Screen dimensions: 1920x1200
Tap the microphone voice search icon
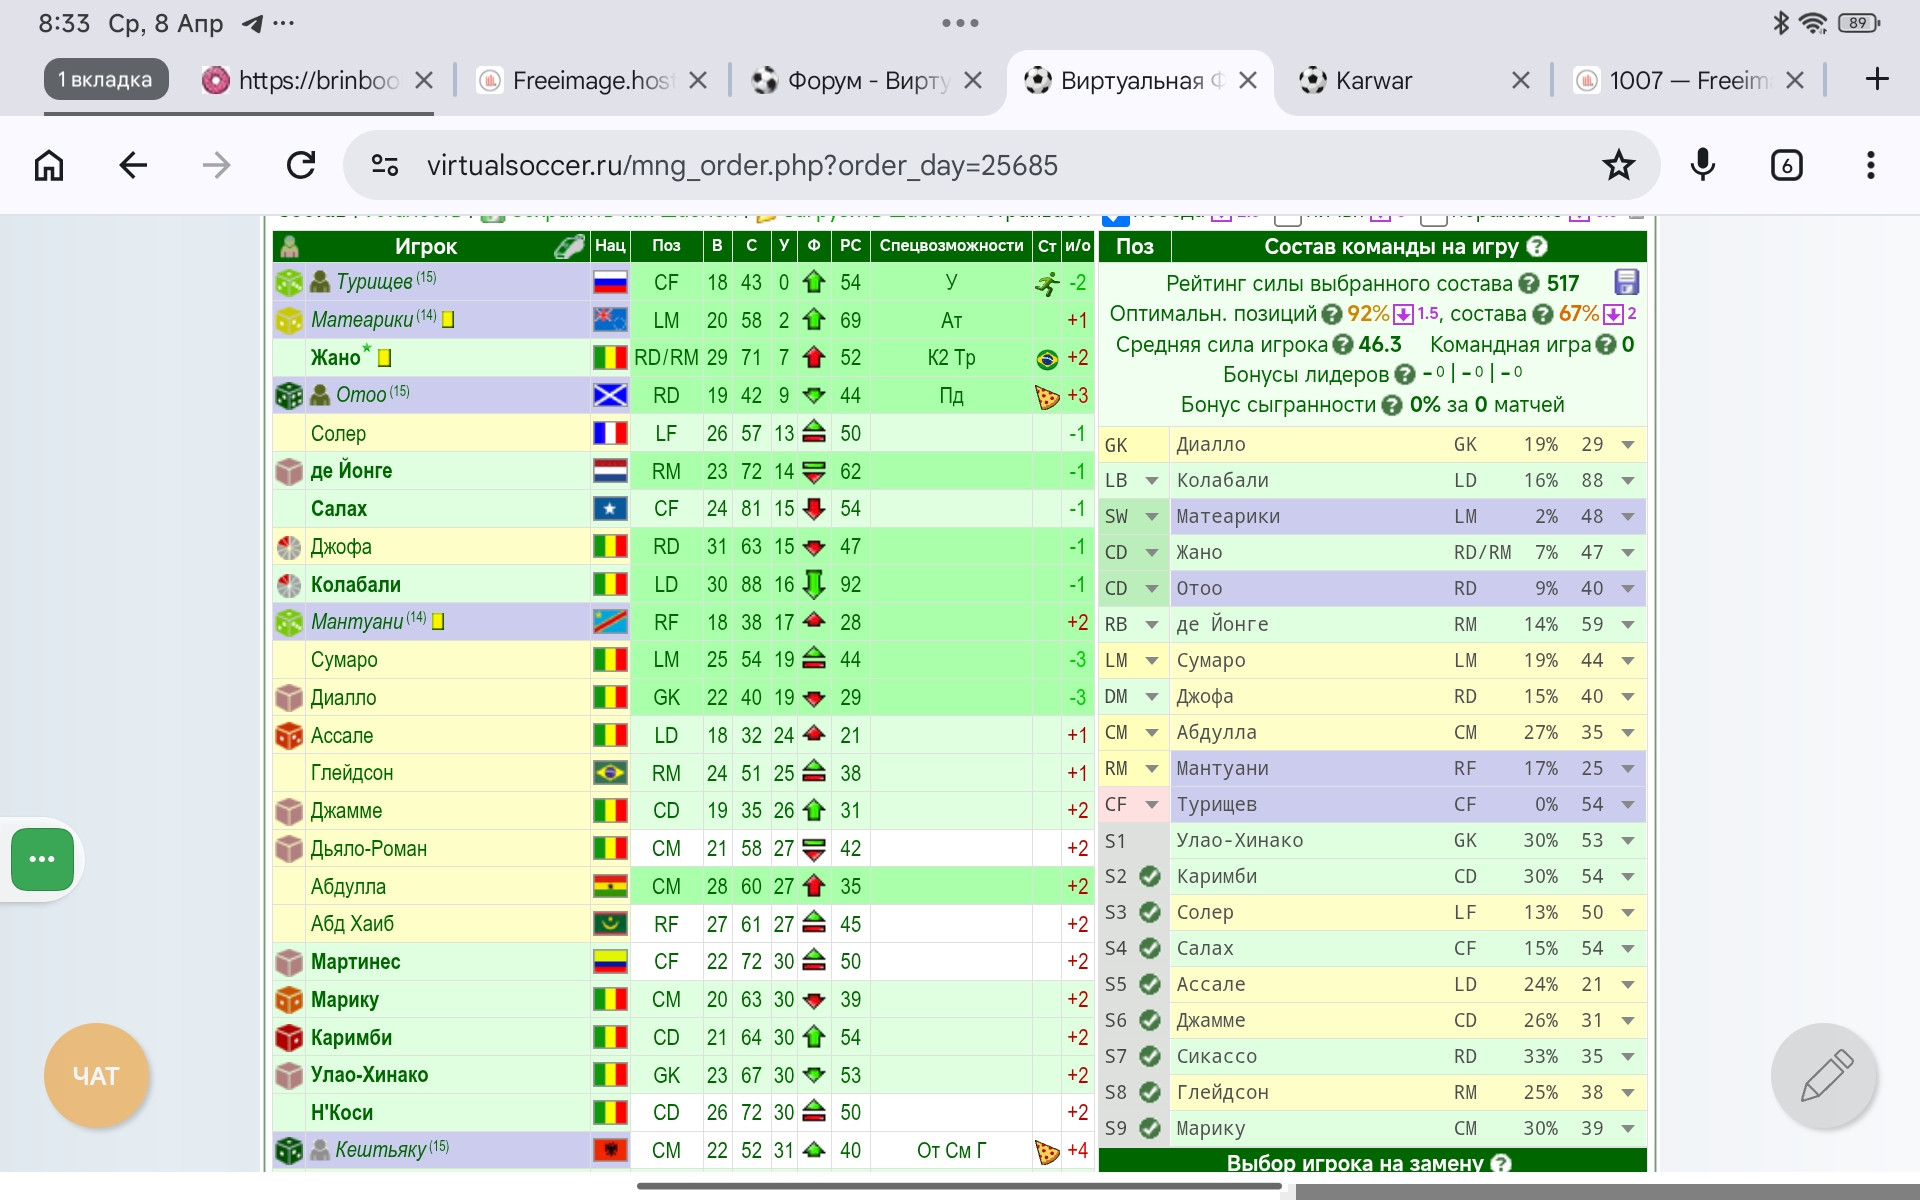[x=1702, y=165]
